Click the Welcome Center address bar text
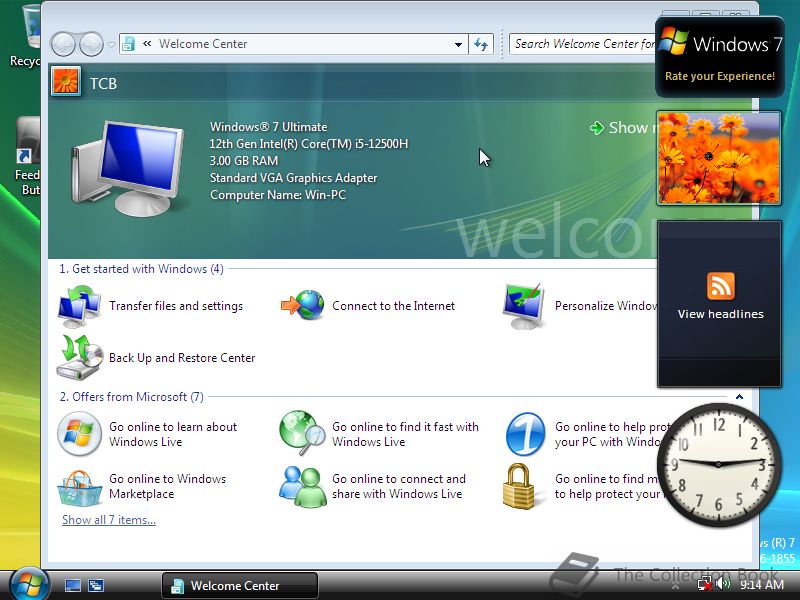This screenshot has height=600, width=800. point(203,44)
